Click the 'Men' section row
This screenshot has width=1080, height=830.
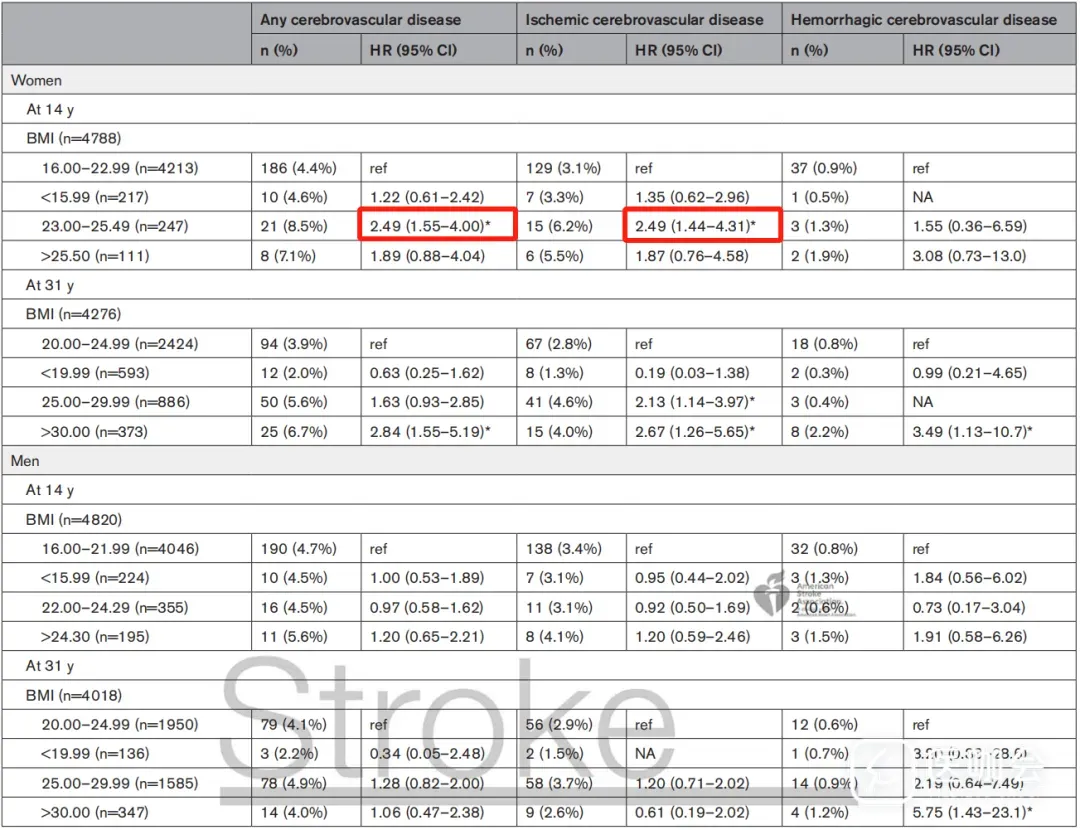point(26,461)
